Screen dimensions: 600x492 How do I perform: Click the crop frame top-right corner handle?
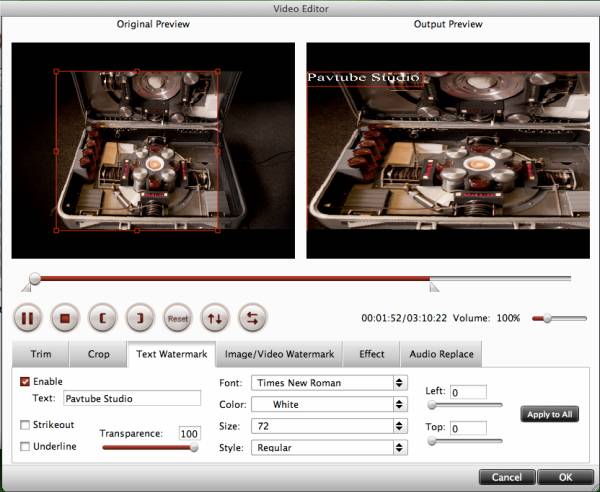coord(218,71)
